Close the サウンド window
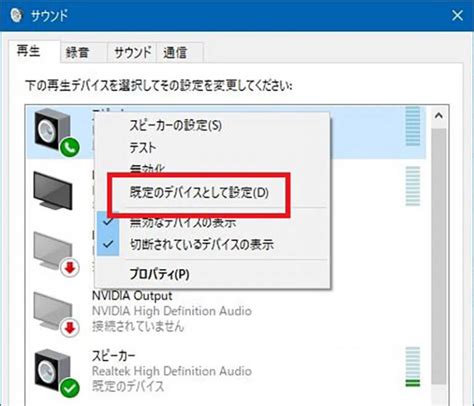 [457, 15]
